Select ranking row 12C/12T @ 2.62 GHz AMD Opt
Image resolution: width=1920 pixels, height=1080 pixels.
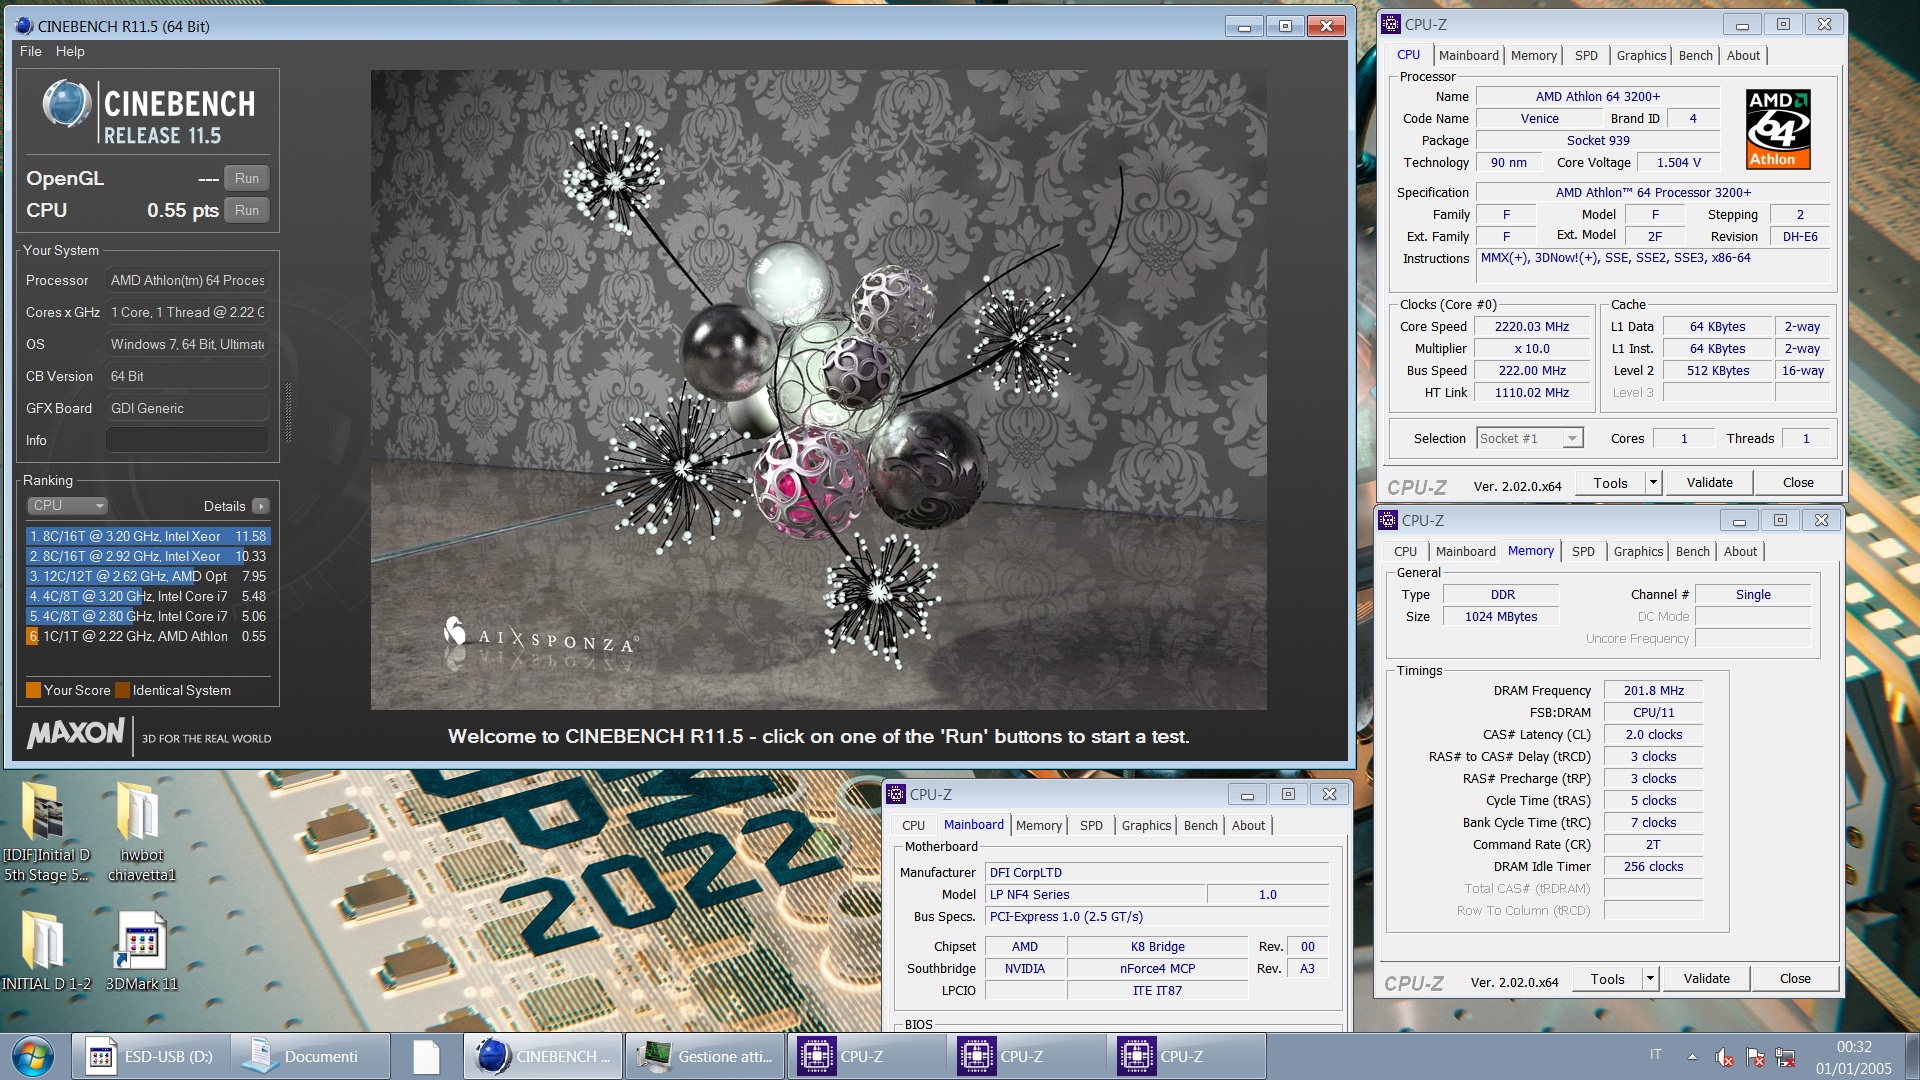coord(147,577)
